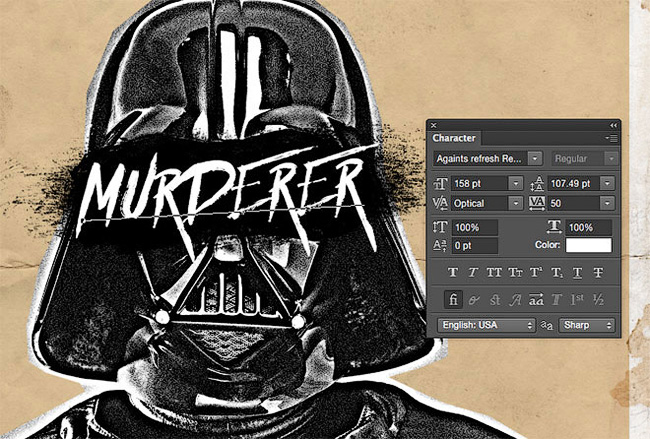
Task: Click Fractions (1/2) OpenType icon
Action: [598, 300]
